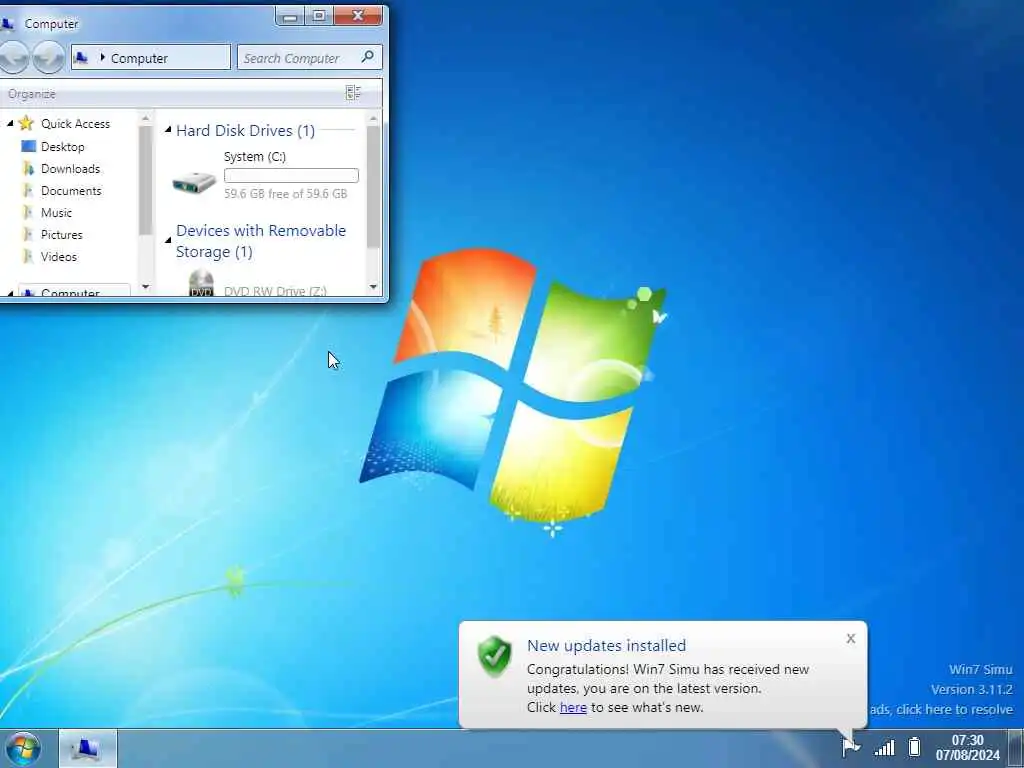
Task: Change view layout icon
Action: (x=353, y=93)
